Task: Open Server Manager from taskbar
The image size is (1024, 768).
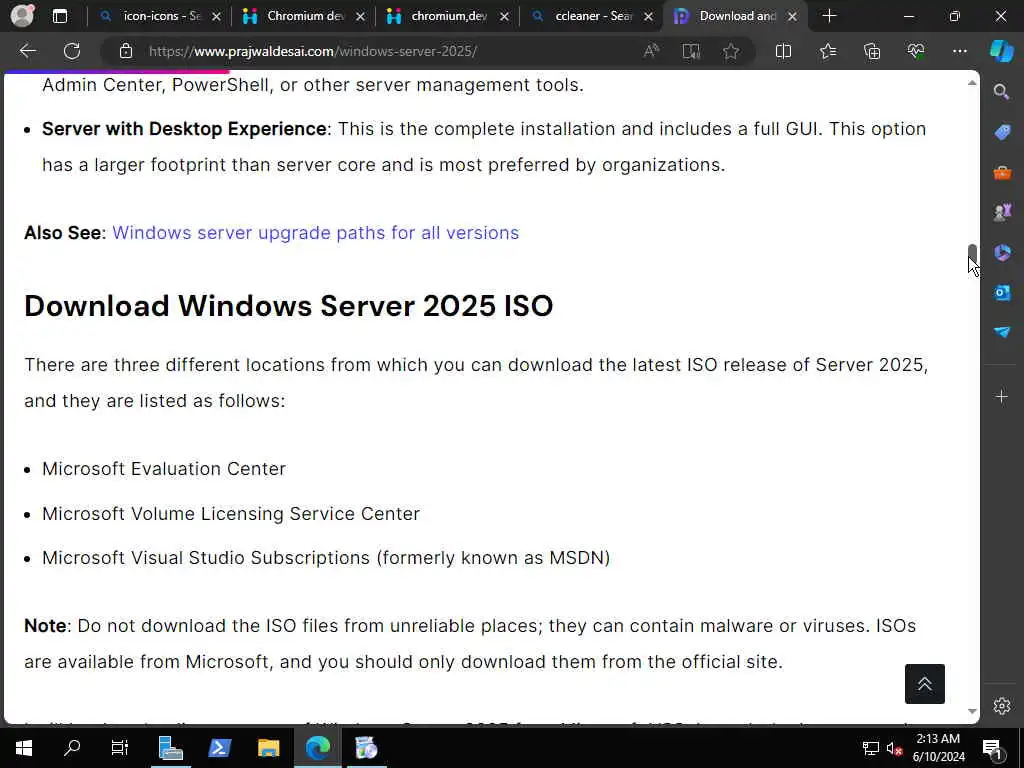Action: coord(170,748)
